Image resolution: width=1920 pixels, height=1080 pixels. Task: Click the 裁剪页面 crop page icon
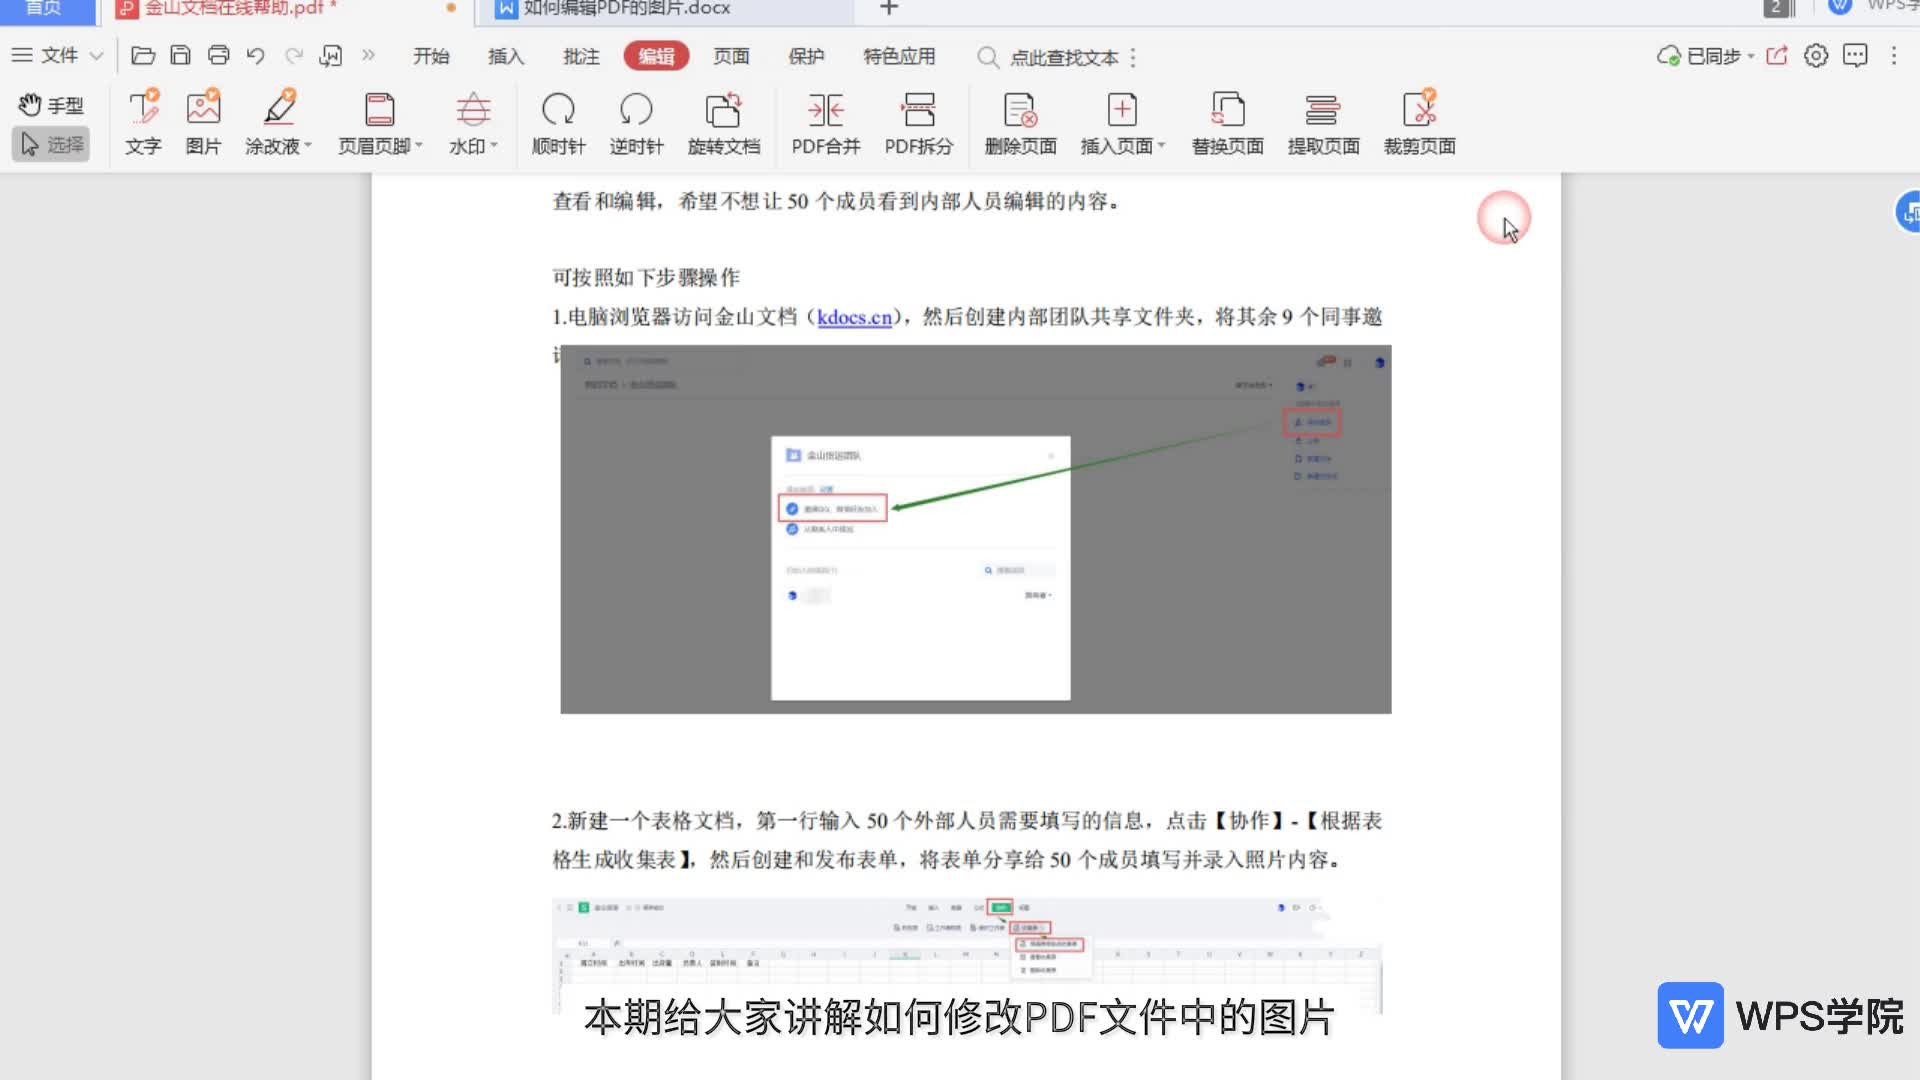pyautogui.click(x=1419, y=122)
